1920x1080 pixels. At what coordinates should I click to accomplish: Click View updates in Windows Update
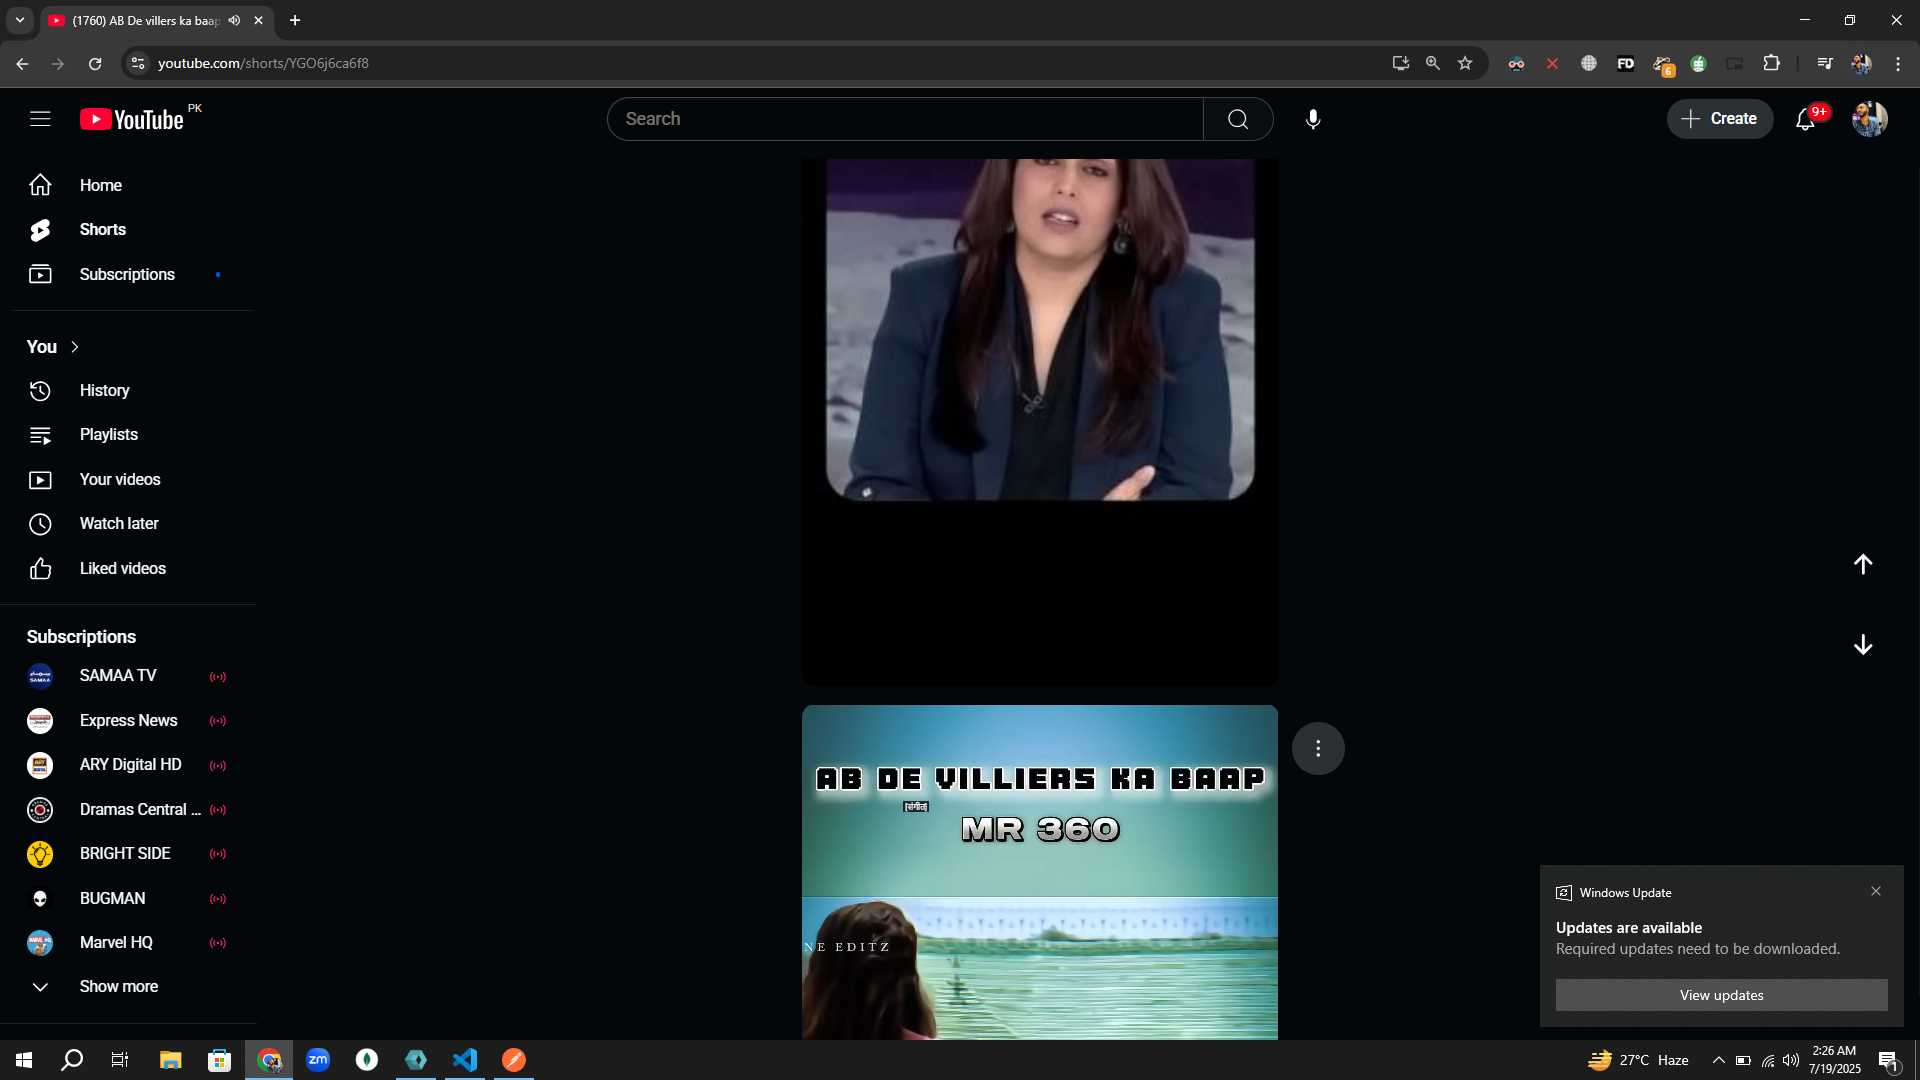(1721, 995)
